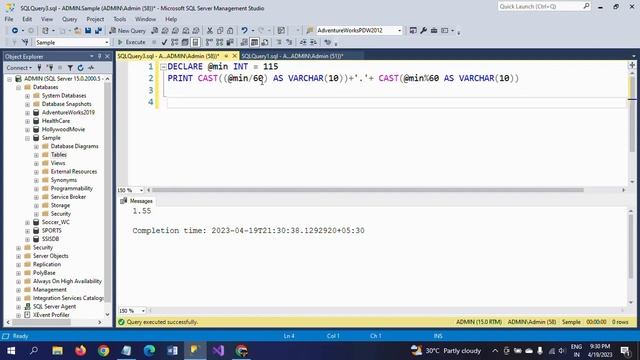Click the Save All icon
Image resolution: width=640 pixels, height=360 pixels.
coord(98,31)
